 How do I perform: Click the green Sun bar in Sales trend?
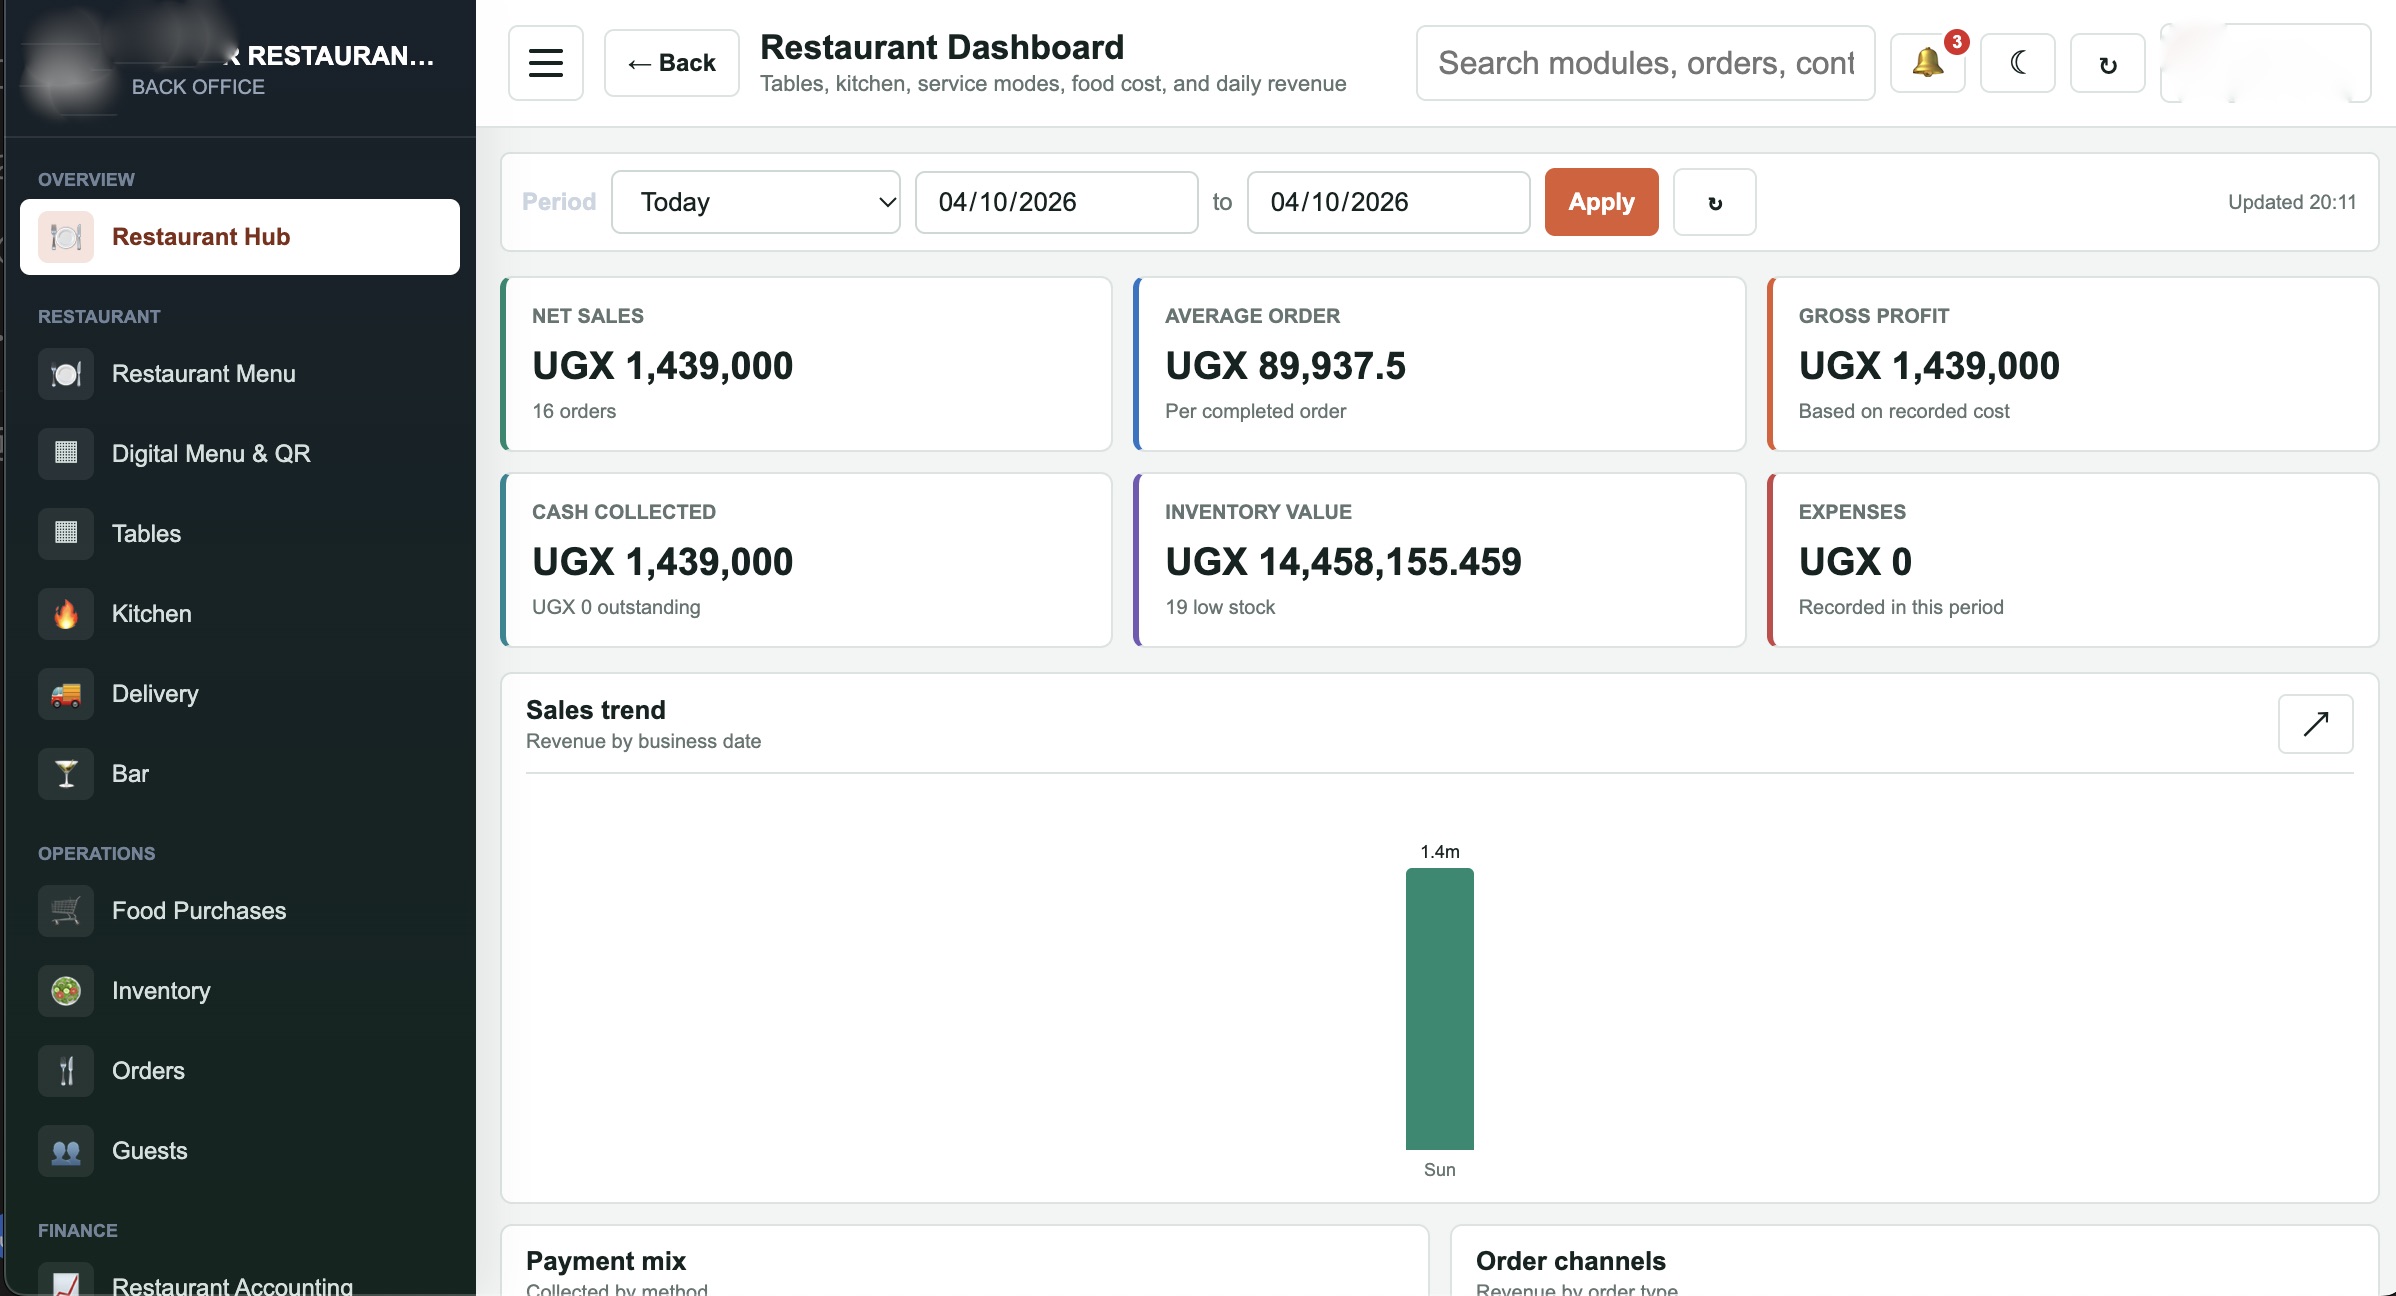pyautogui.click(x=1440, y=1009)
